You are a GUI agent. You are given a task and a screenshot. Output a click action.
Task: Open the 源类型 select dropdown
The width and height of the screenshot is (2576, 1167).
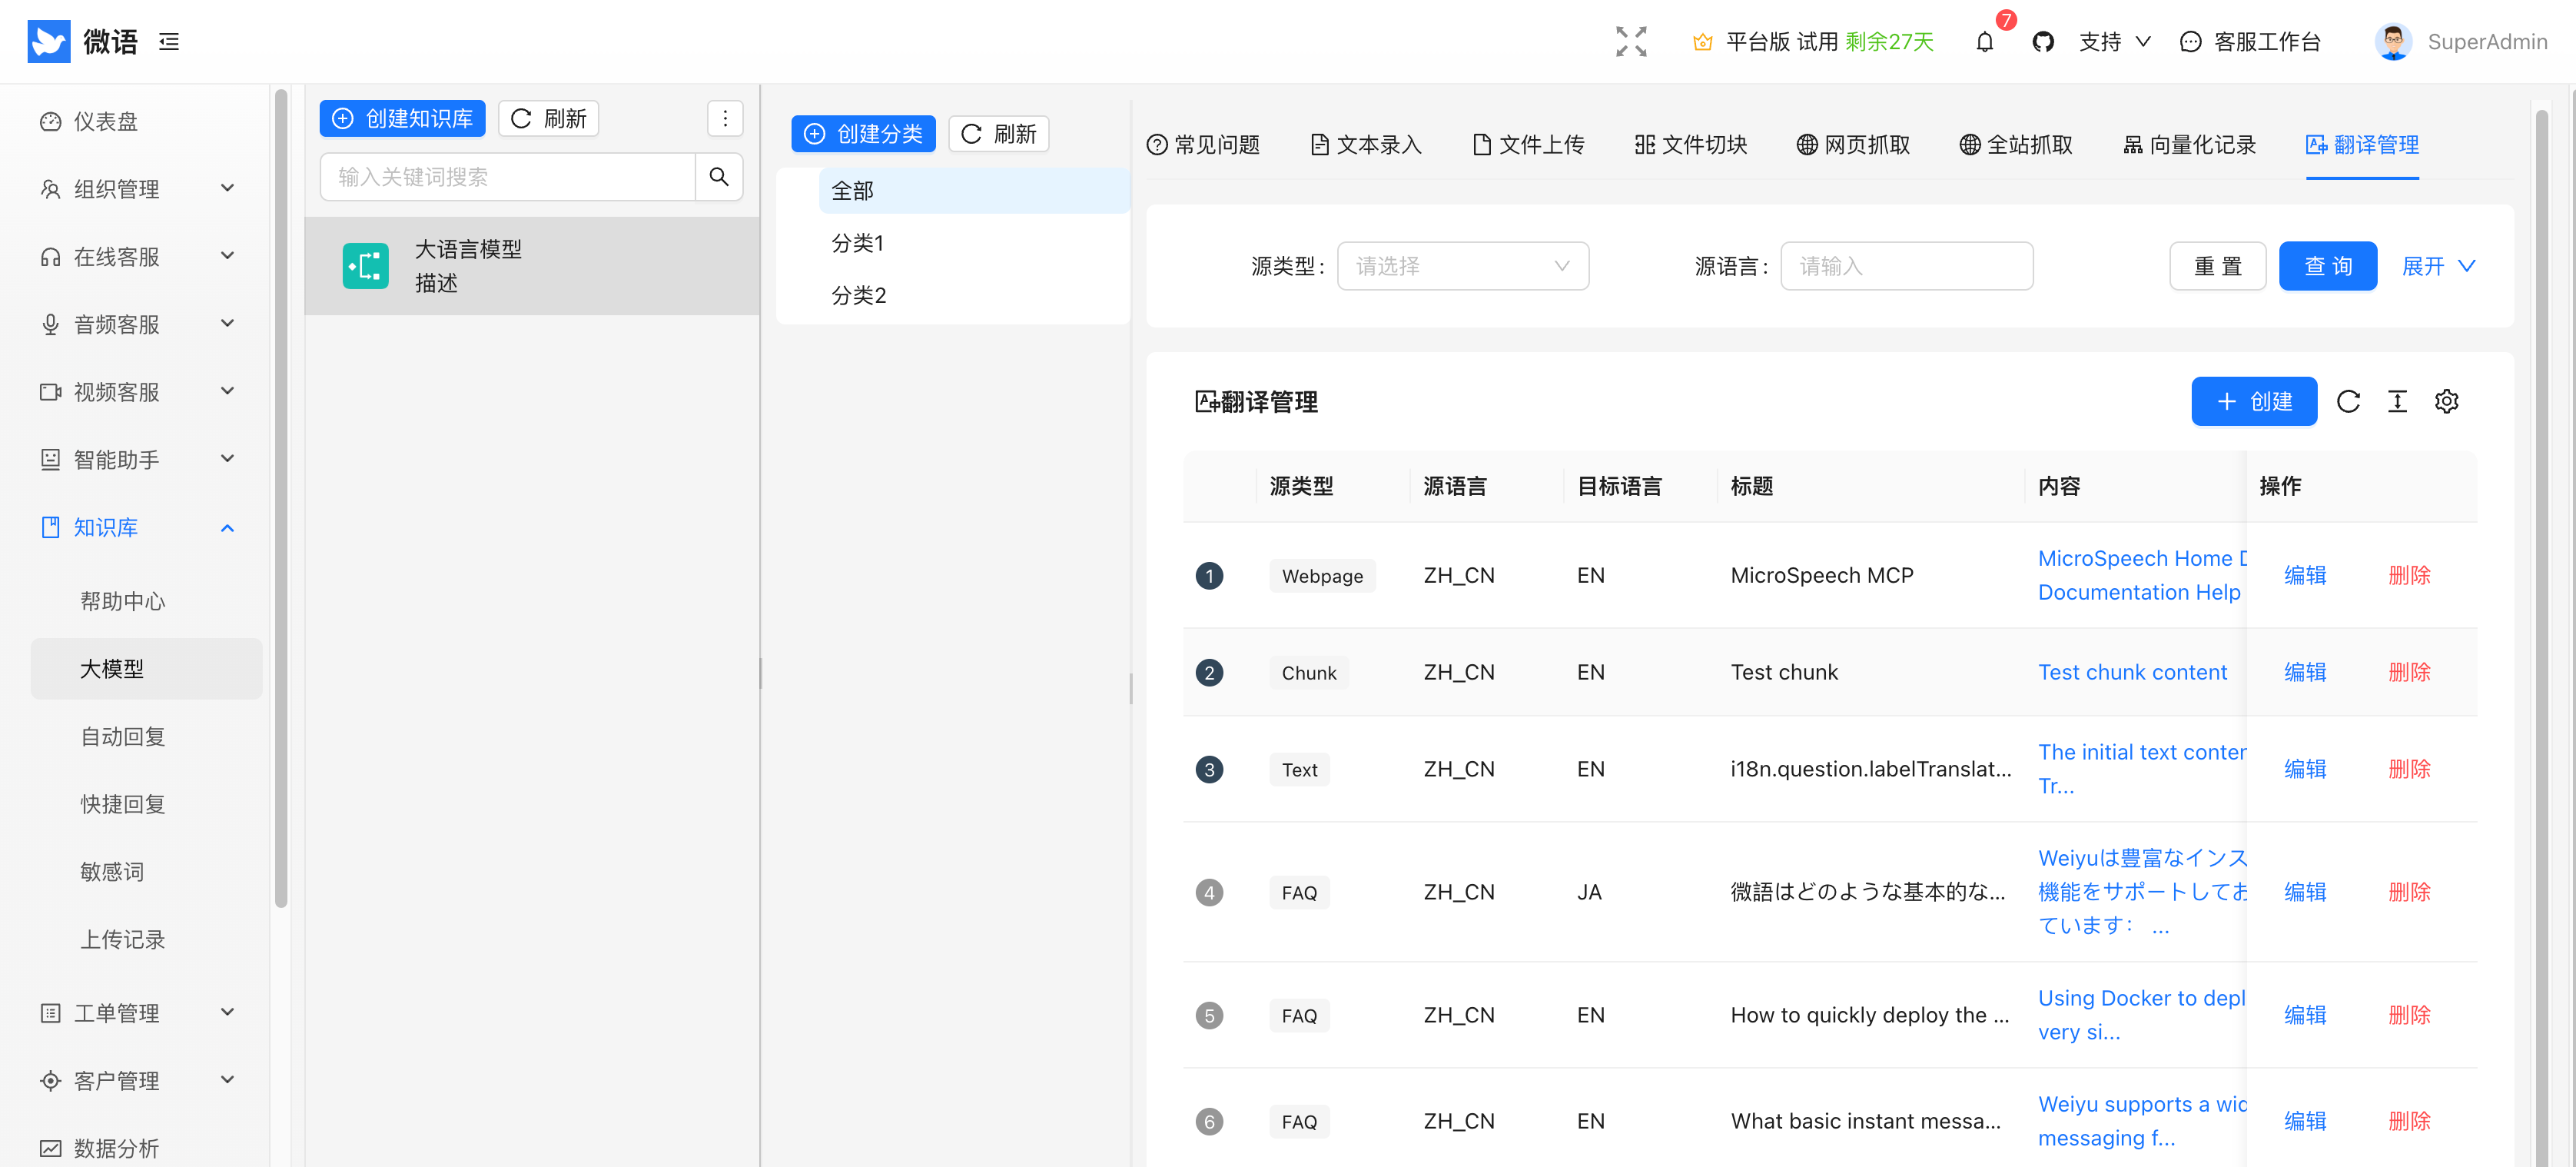1462,266
